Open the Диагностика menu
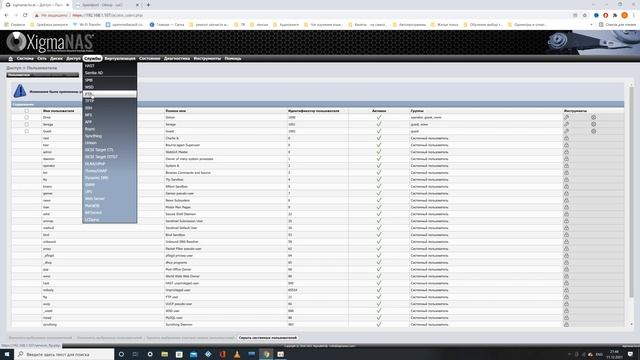 pos(177,58)
